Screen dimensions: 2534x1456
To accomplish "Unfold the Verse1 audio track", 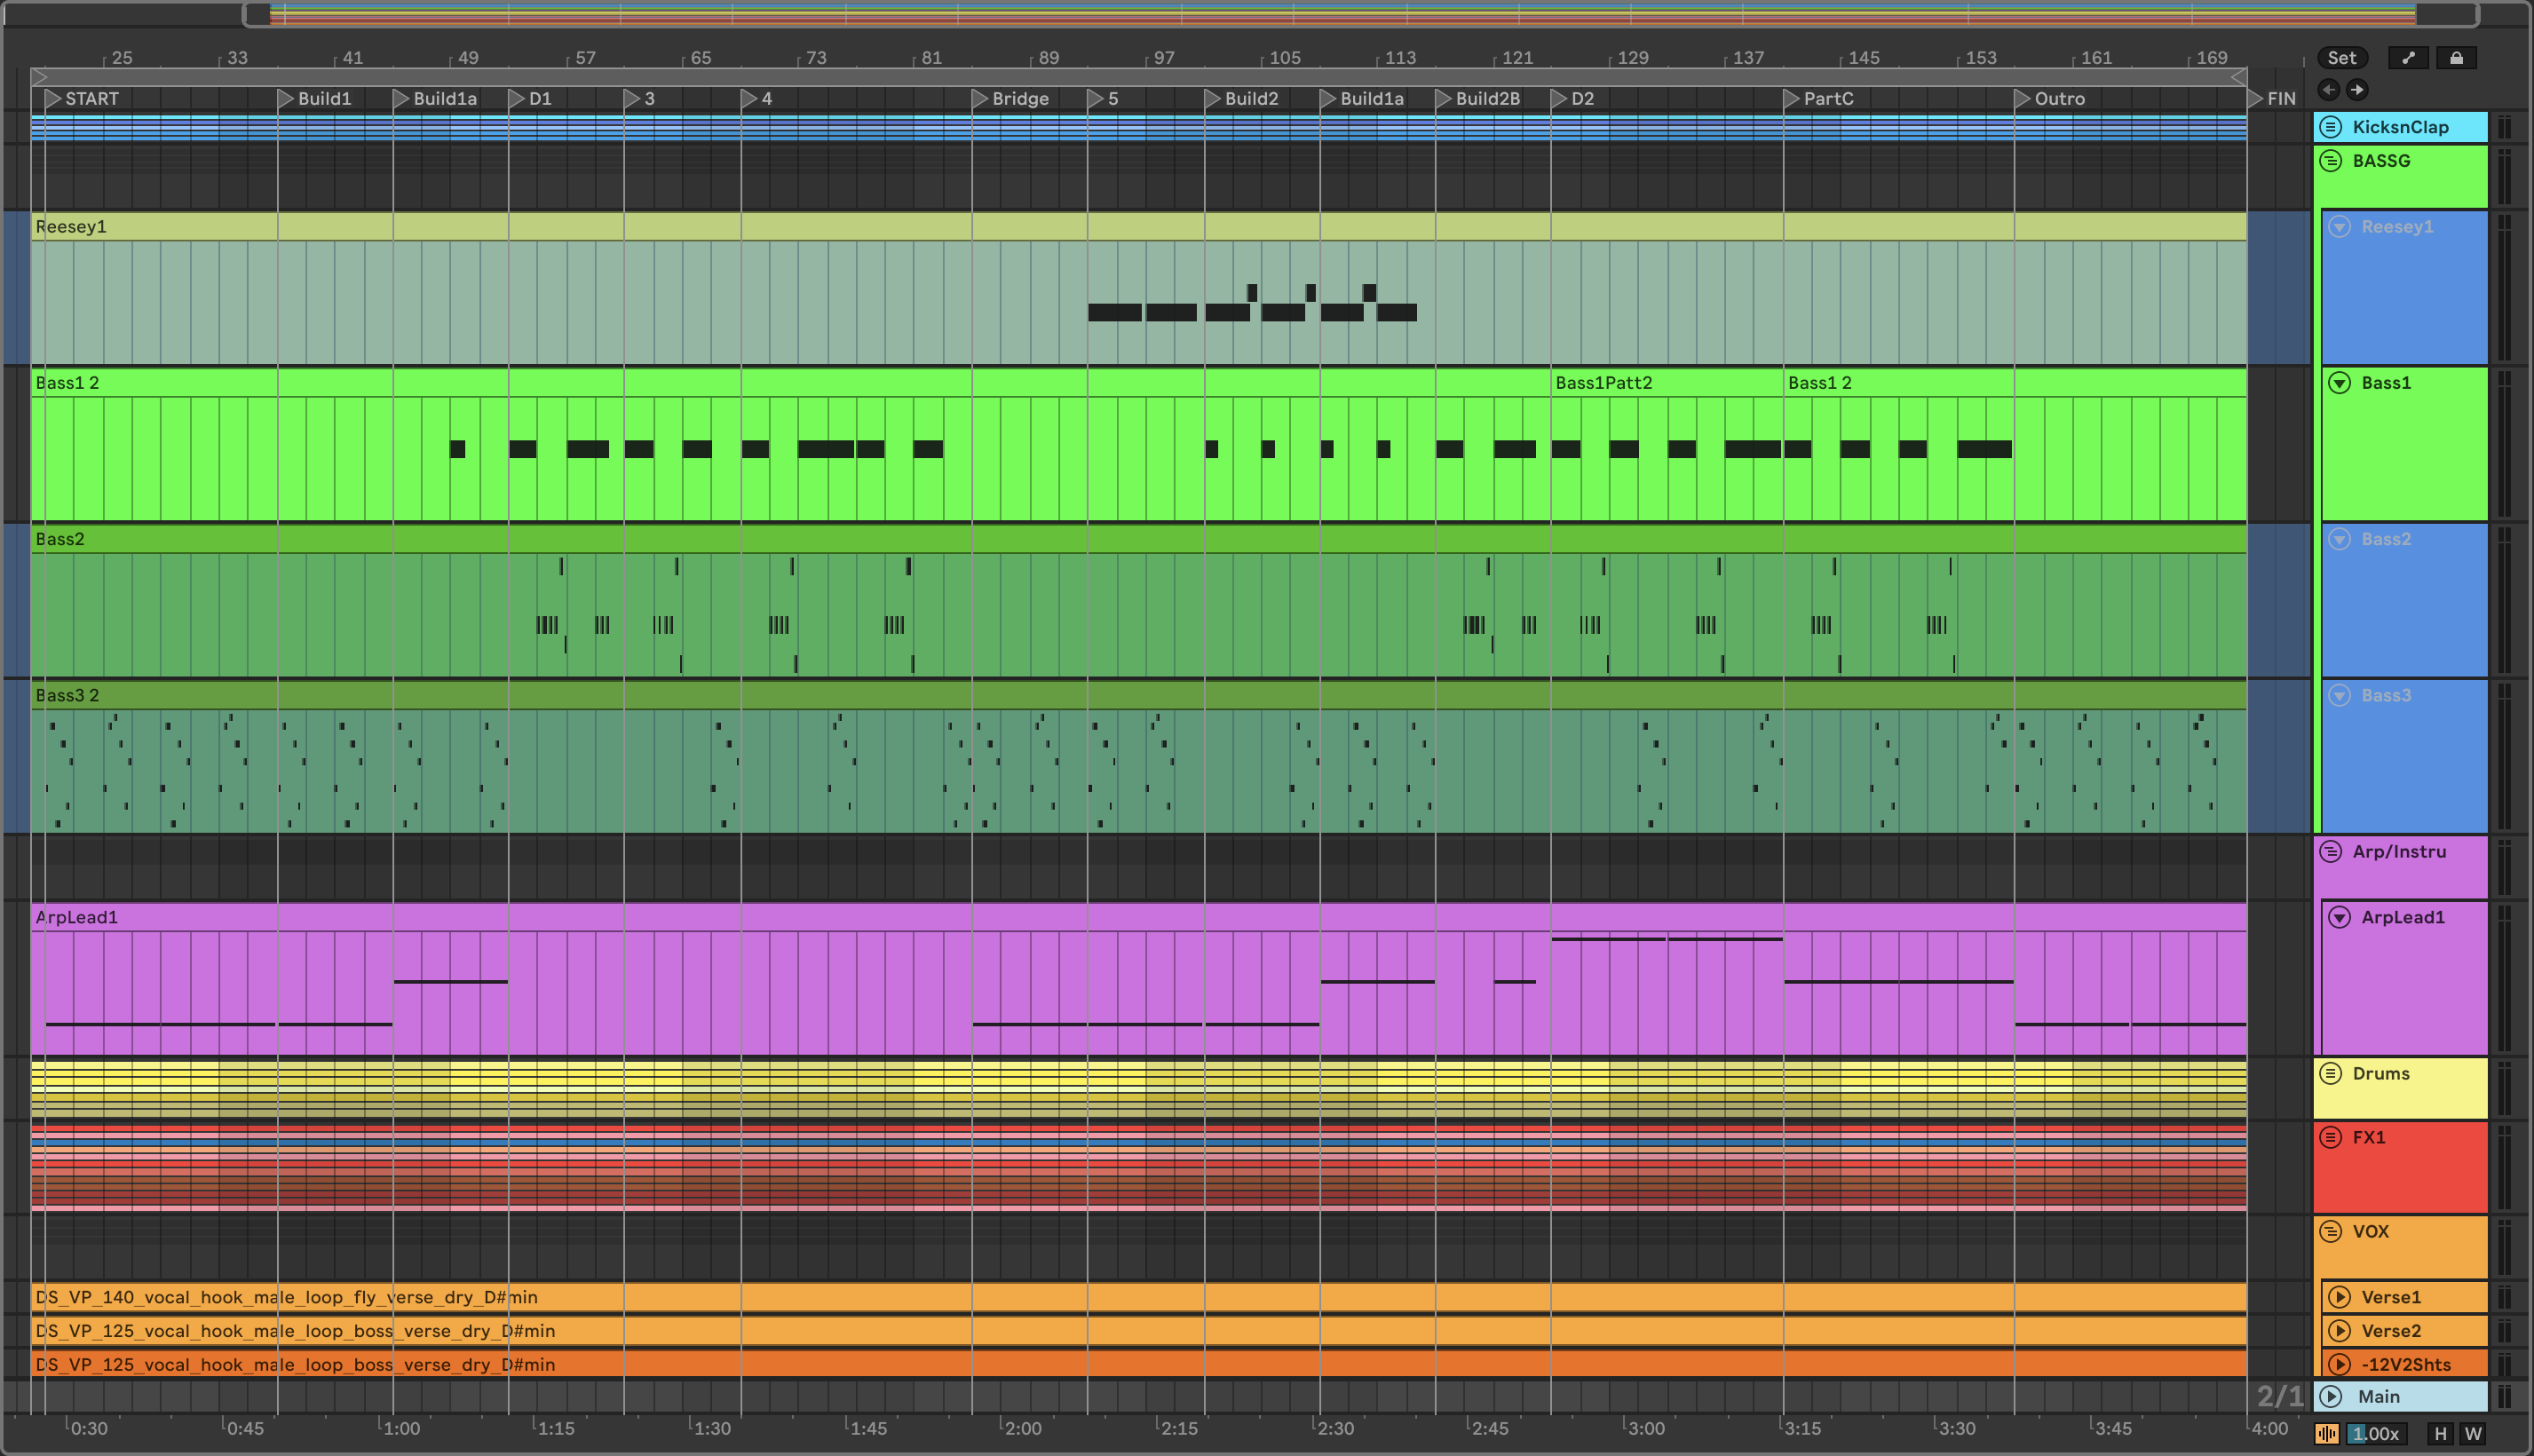I will tap(2339, 1297).
